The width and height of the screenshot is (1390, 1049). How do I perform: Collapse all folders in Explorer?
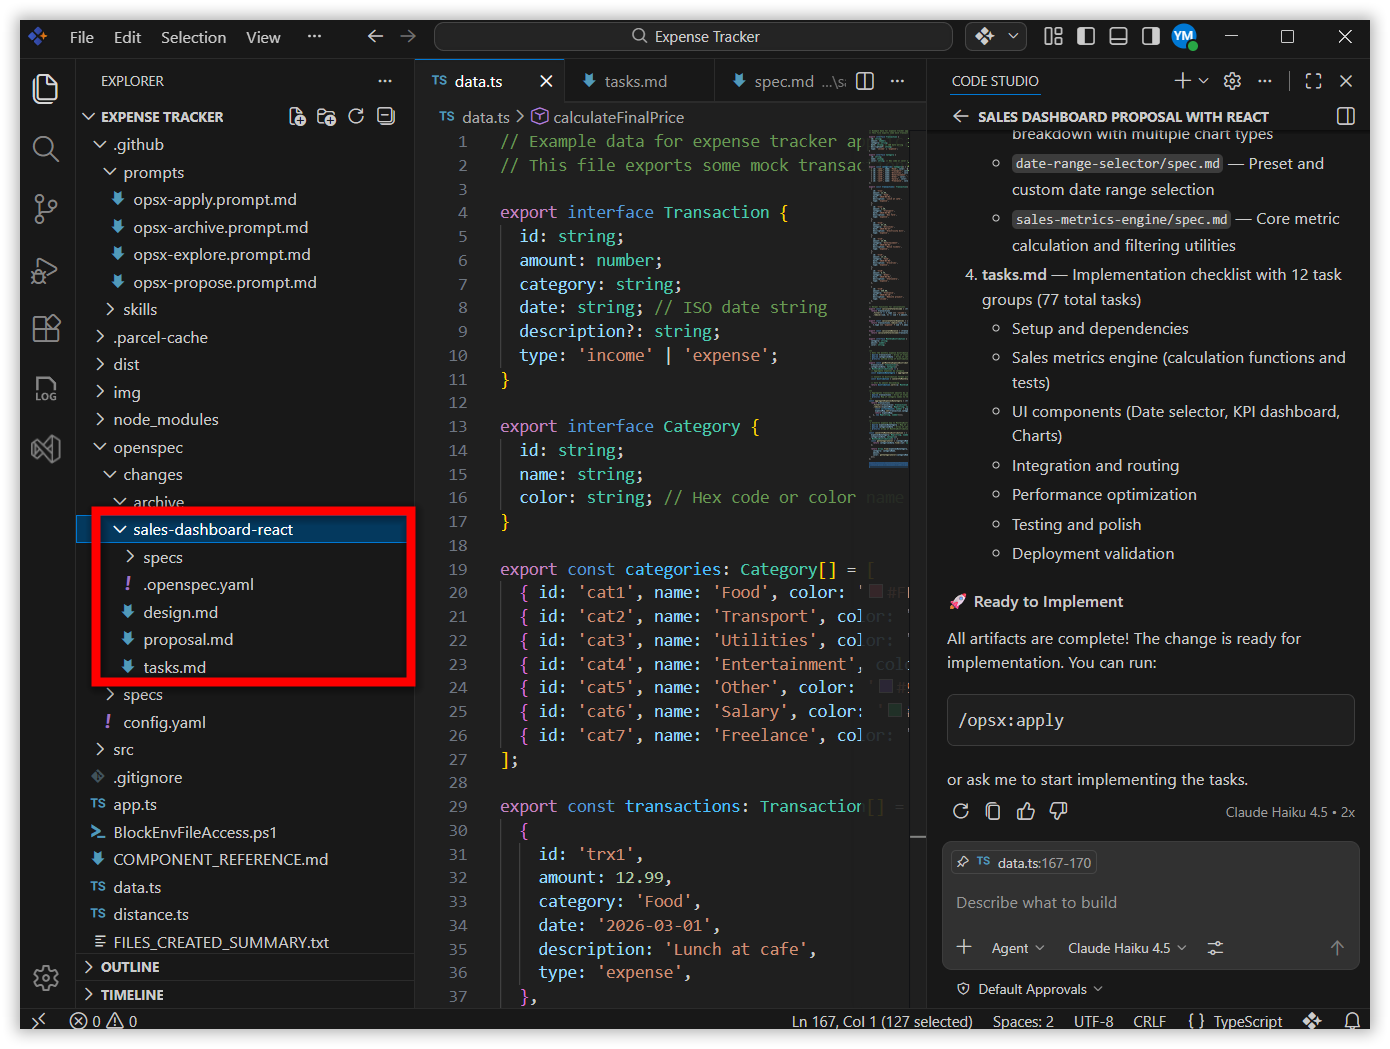point(386,117)
